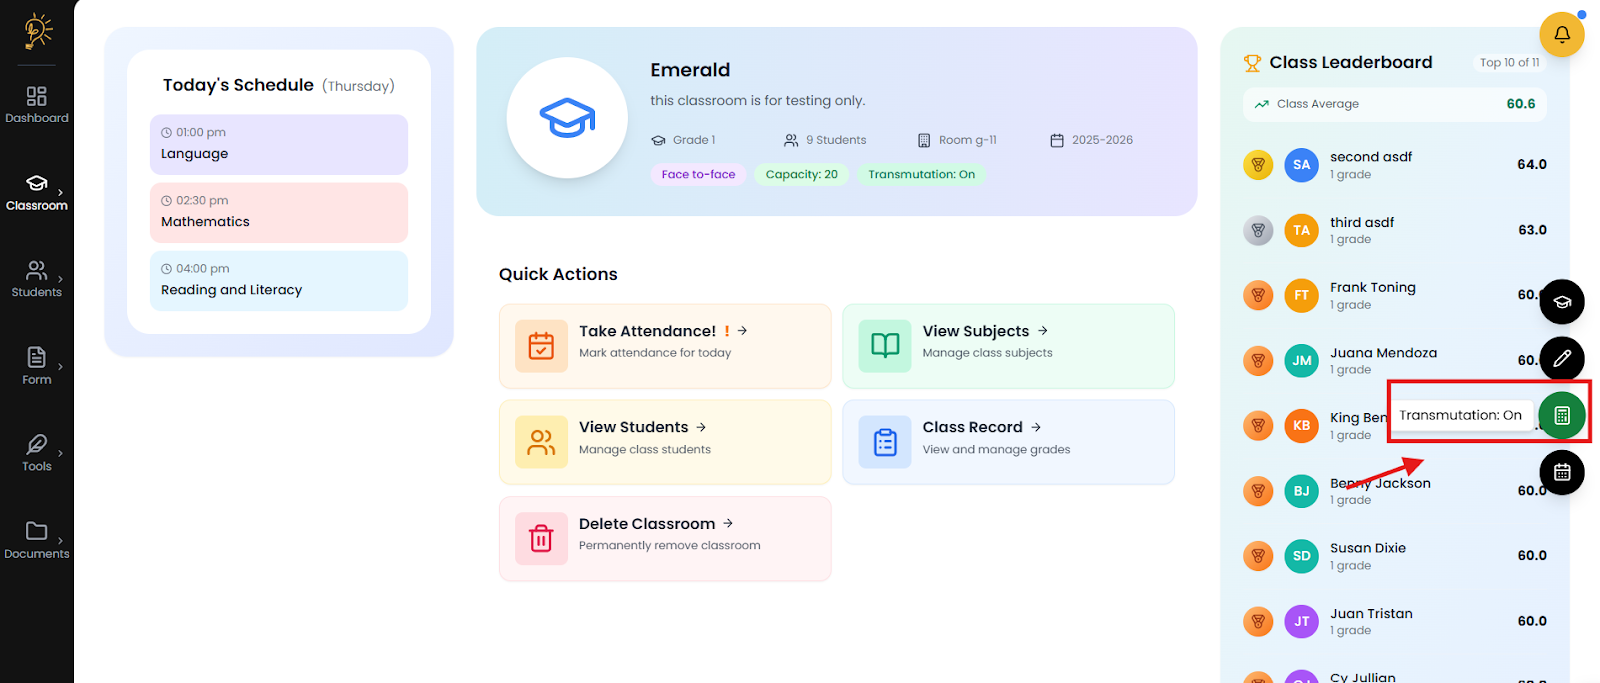The height and width of the screenshot is (683, 1600).
Task: Click the notification bell icon
Action: pyautogui.click(x=1561, y=35)
